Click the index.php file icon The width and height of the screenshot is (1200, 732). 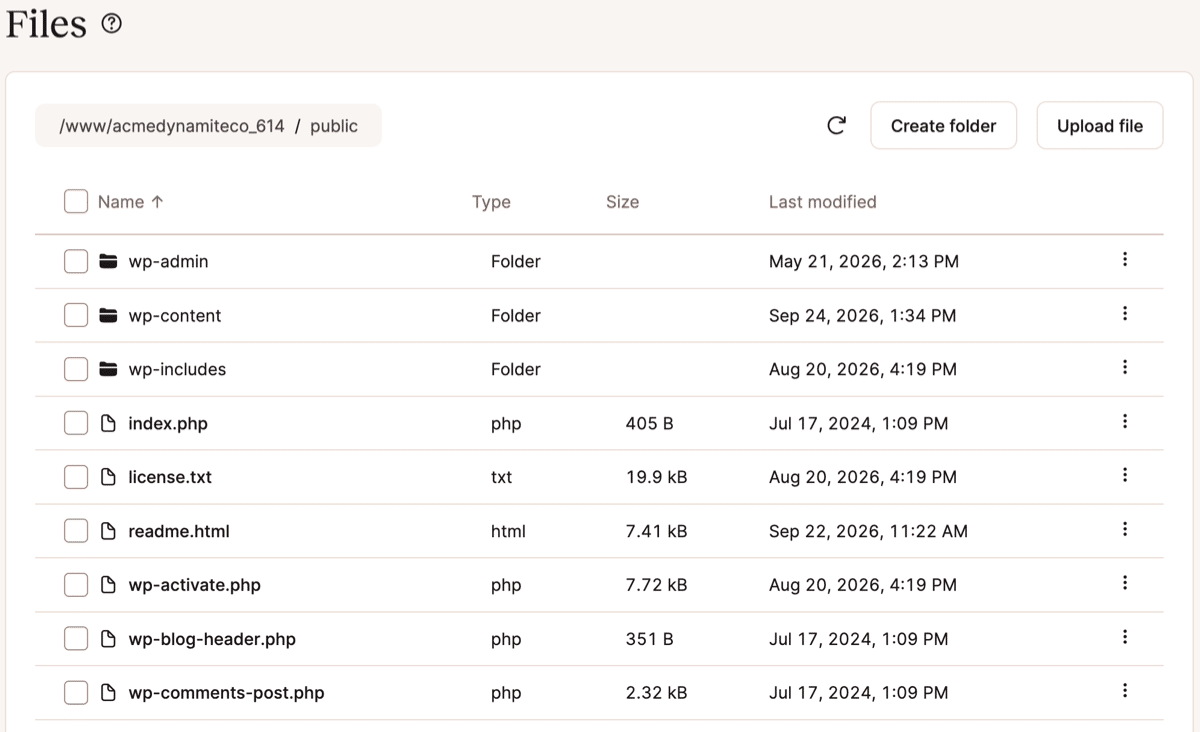(x=108, y=423)
